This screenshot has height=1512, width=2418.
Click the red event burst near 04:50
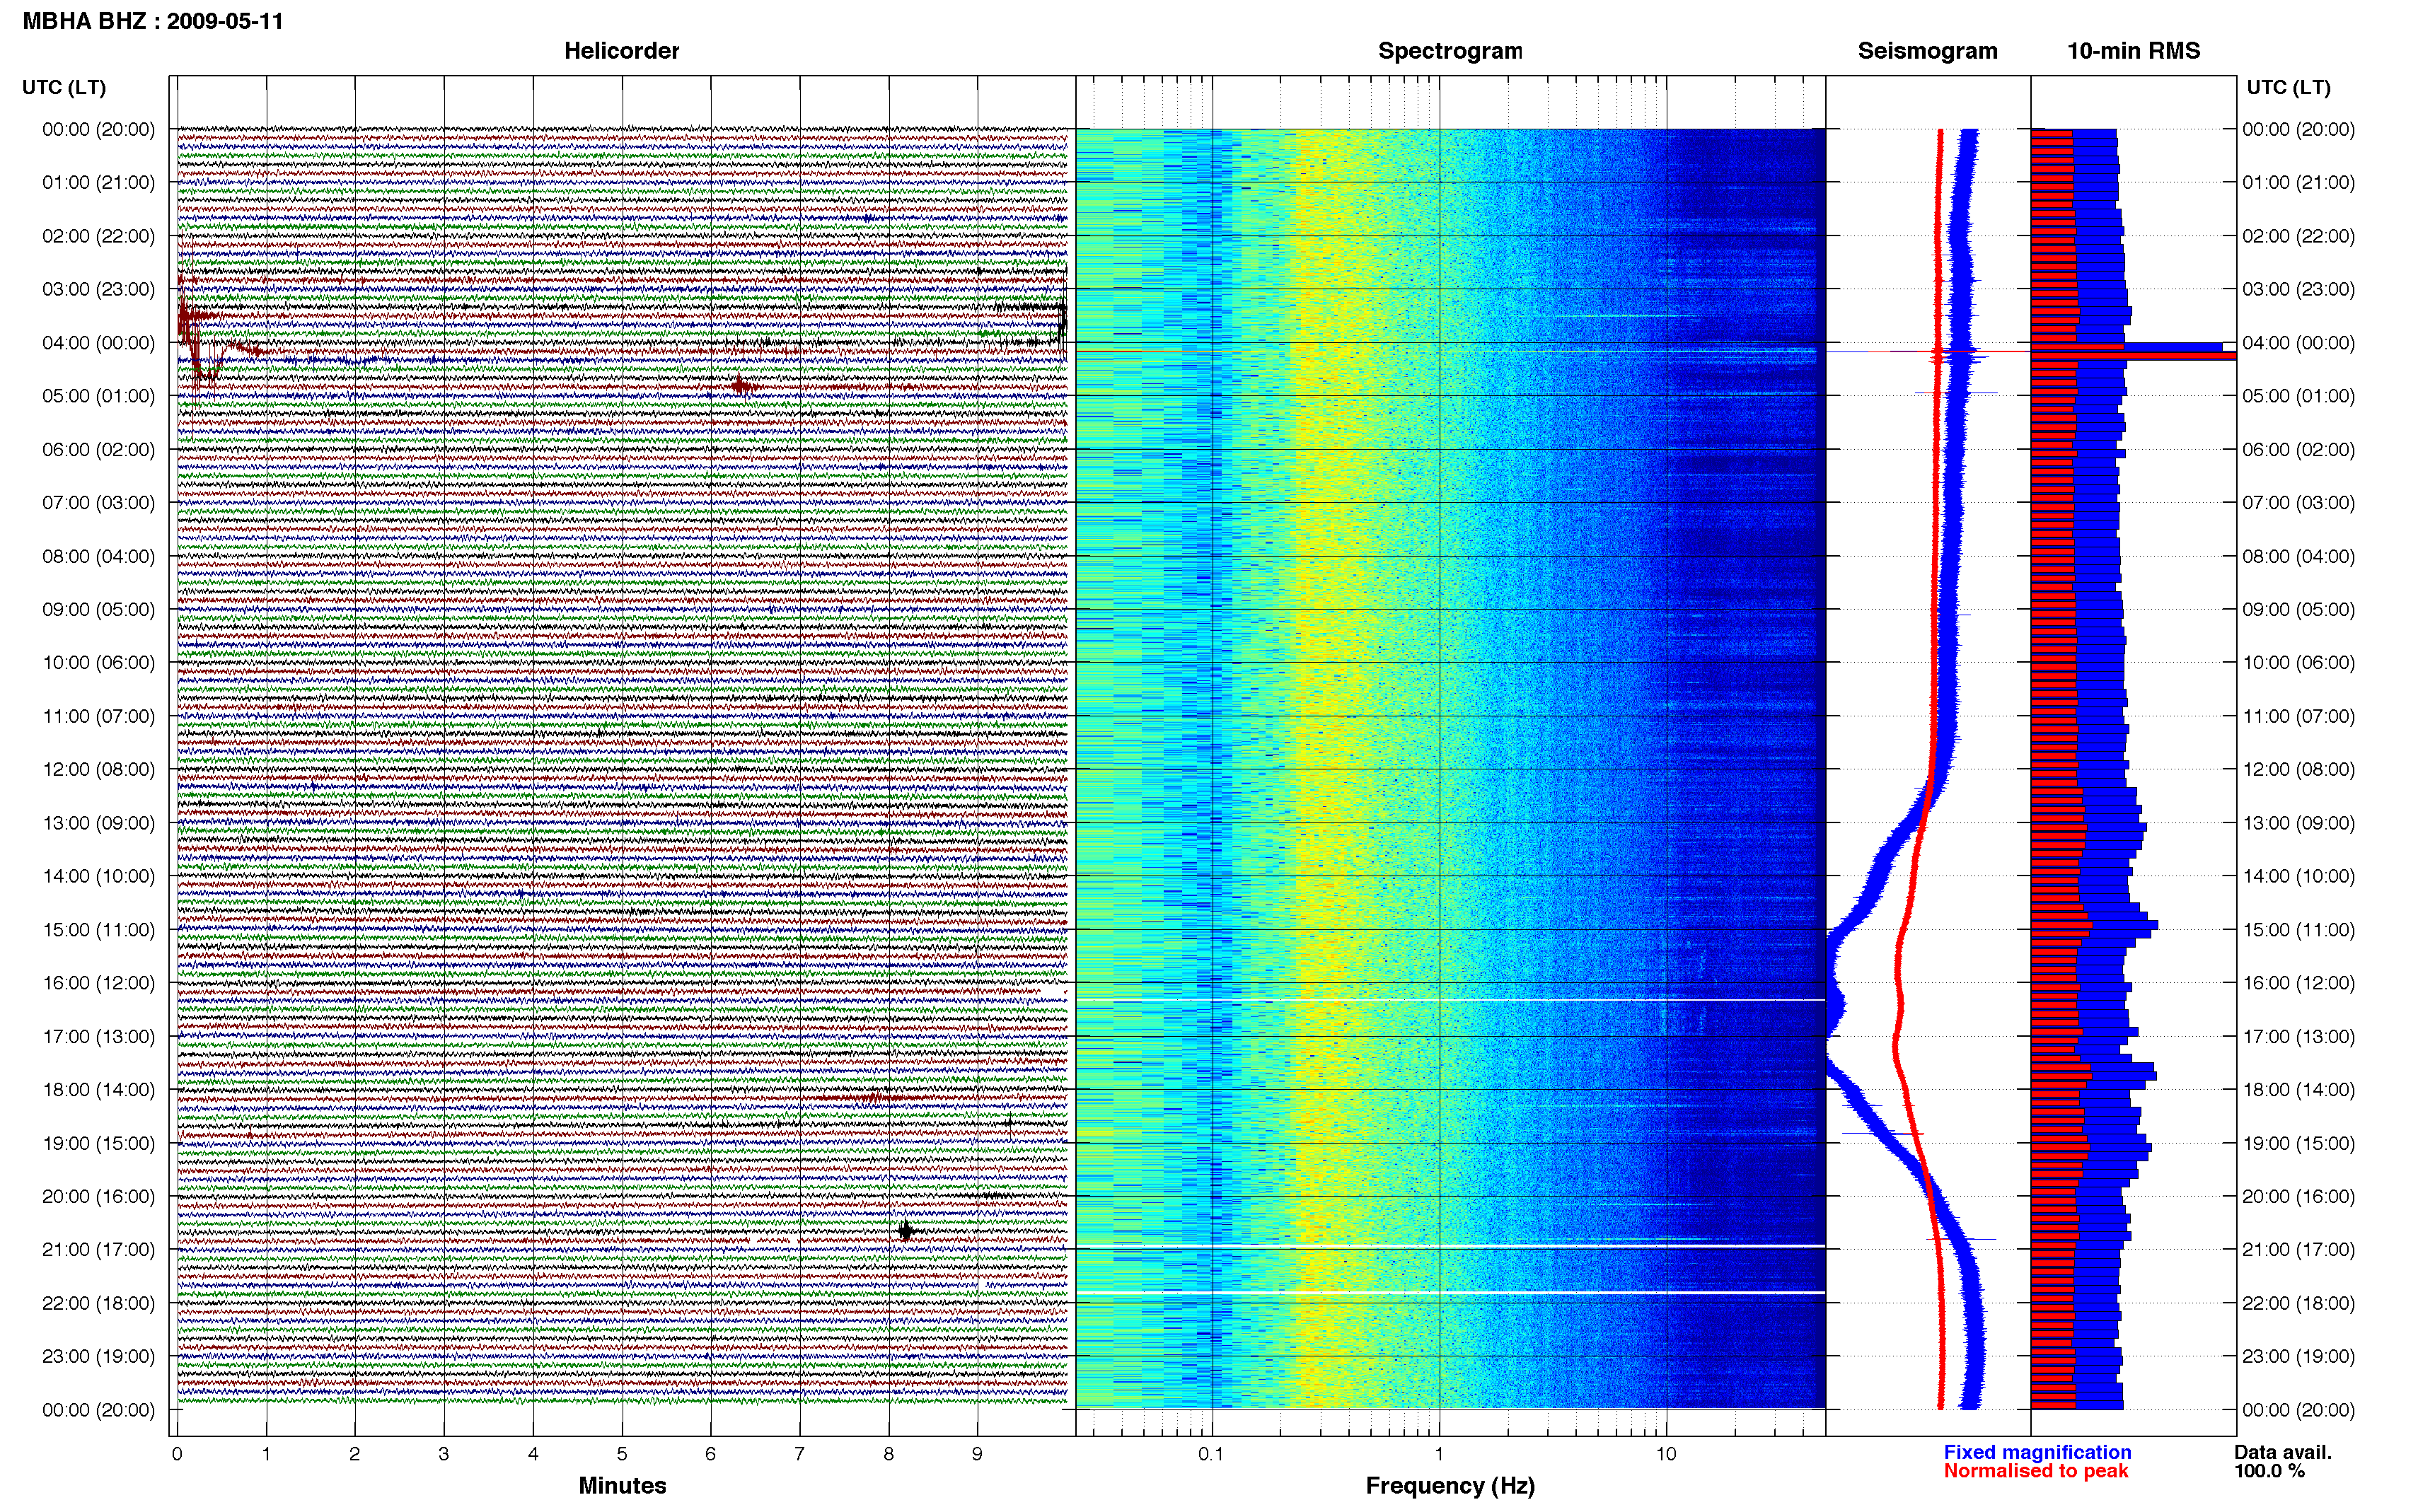pos(742,386)
